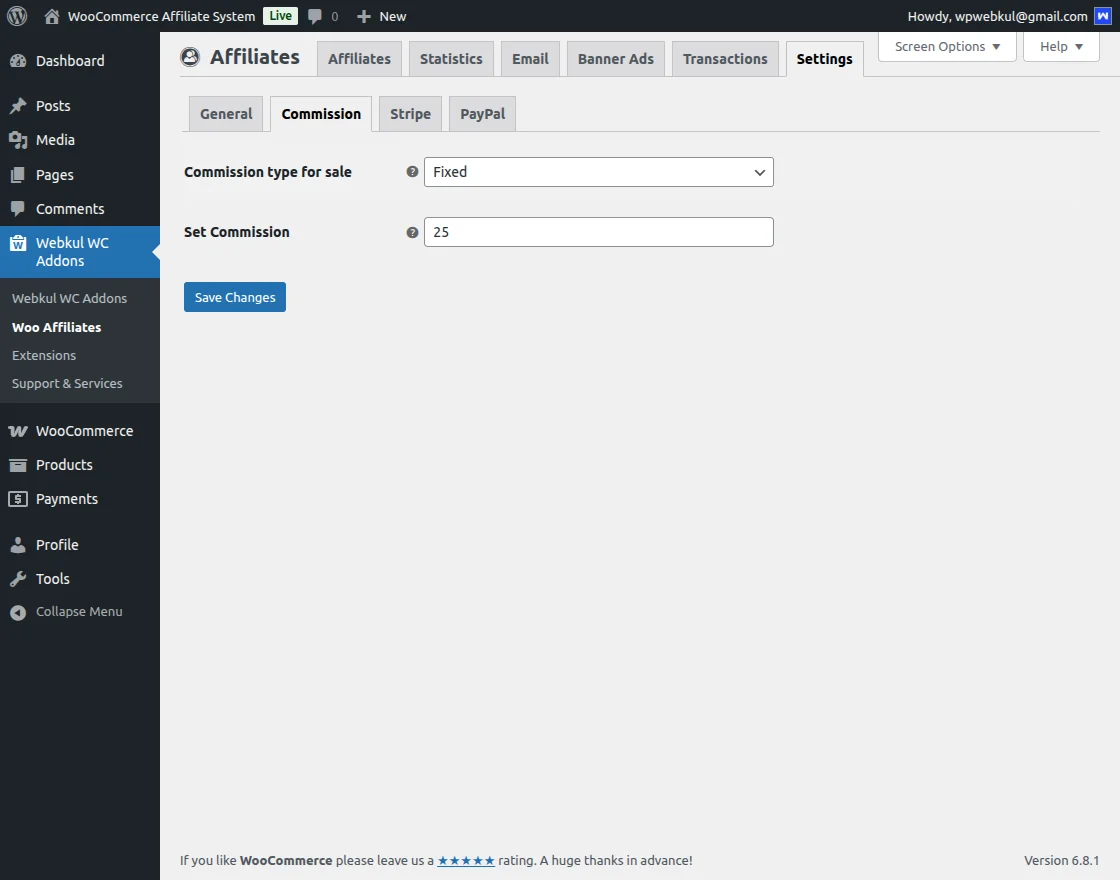The height and width of the screenshot is (880, 1120).
Task: Open the General settings sub-tab
Action: [x=226, y=114]
